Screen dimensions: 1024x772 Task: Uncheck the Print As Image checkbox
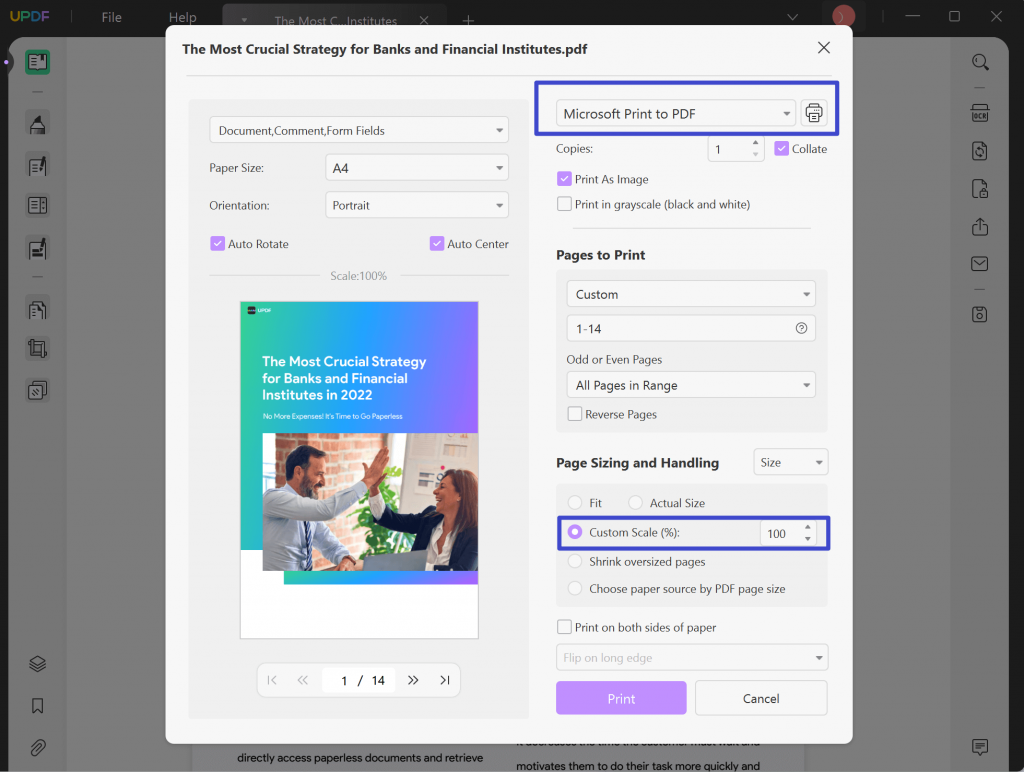point(565,178)
